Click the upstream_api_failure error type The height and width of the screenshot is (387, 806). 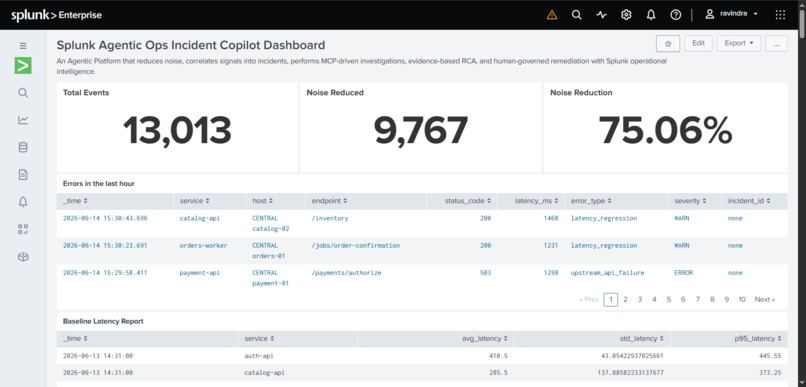point(608,273)
